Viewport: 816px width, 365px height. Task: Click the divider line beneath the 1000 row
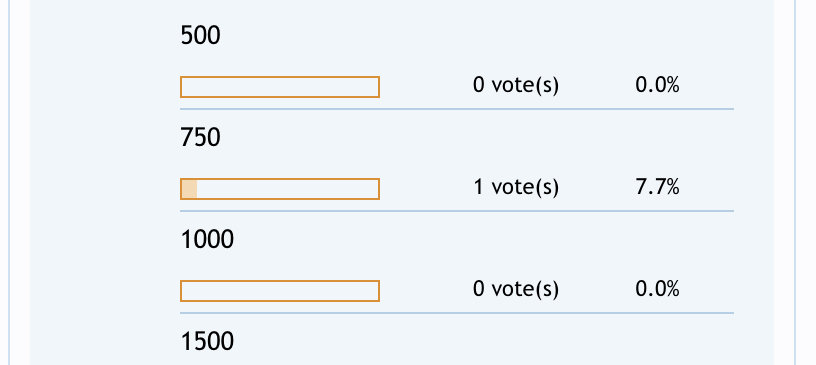[457, 313]
